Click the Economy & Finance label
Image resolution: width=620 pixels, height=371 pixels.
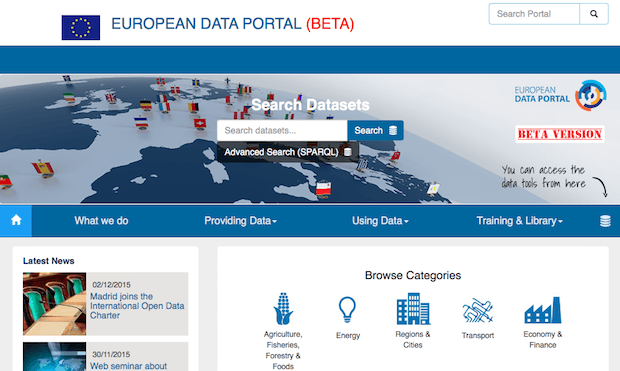pyautogui.click(x=542, y=339)
